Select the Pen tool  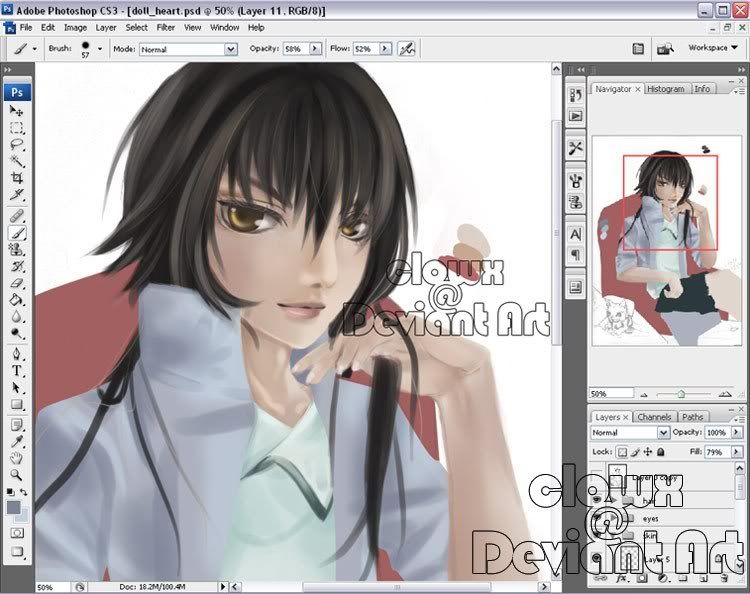pyautogui.click(x=17, y=354)
